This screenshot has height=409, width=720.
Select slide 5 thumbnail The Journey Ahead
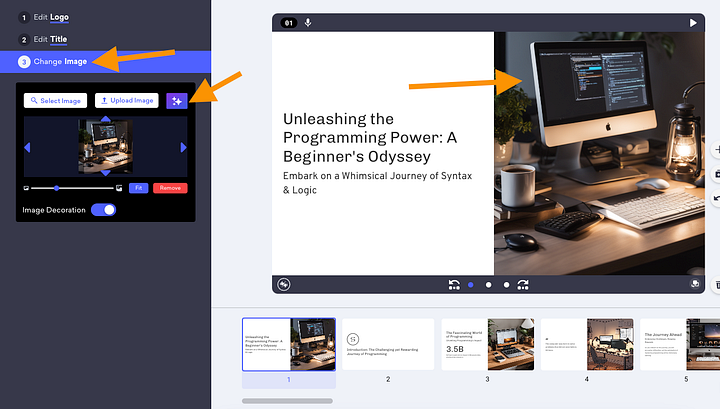point(680,344)
